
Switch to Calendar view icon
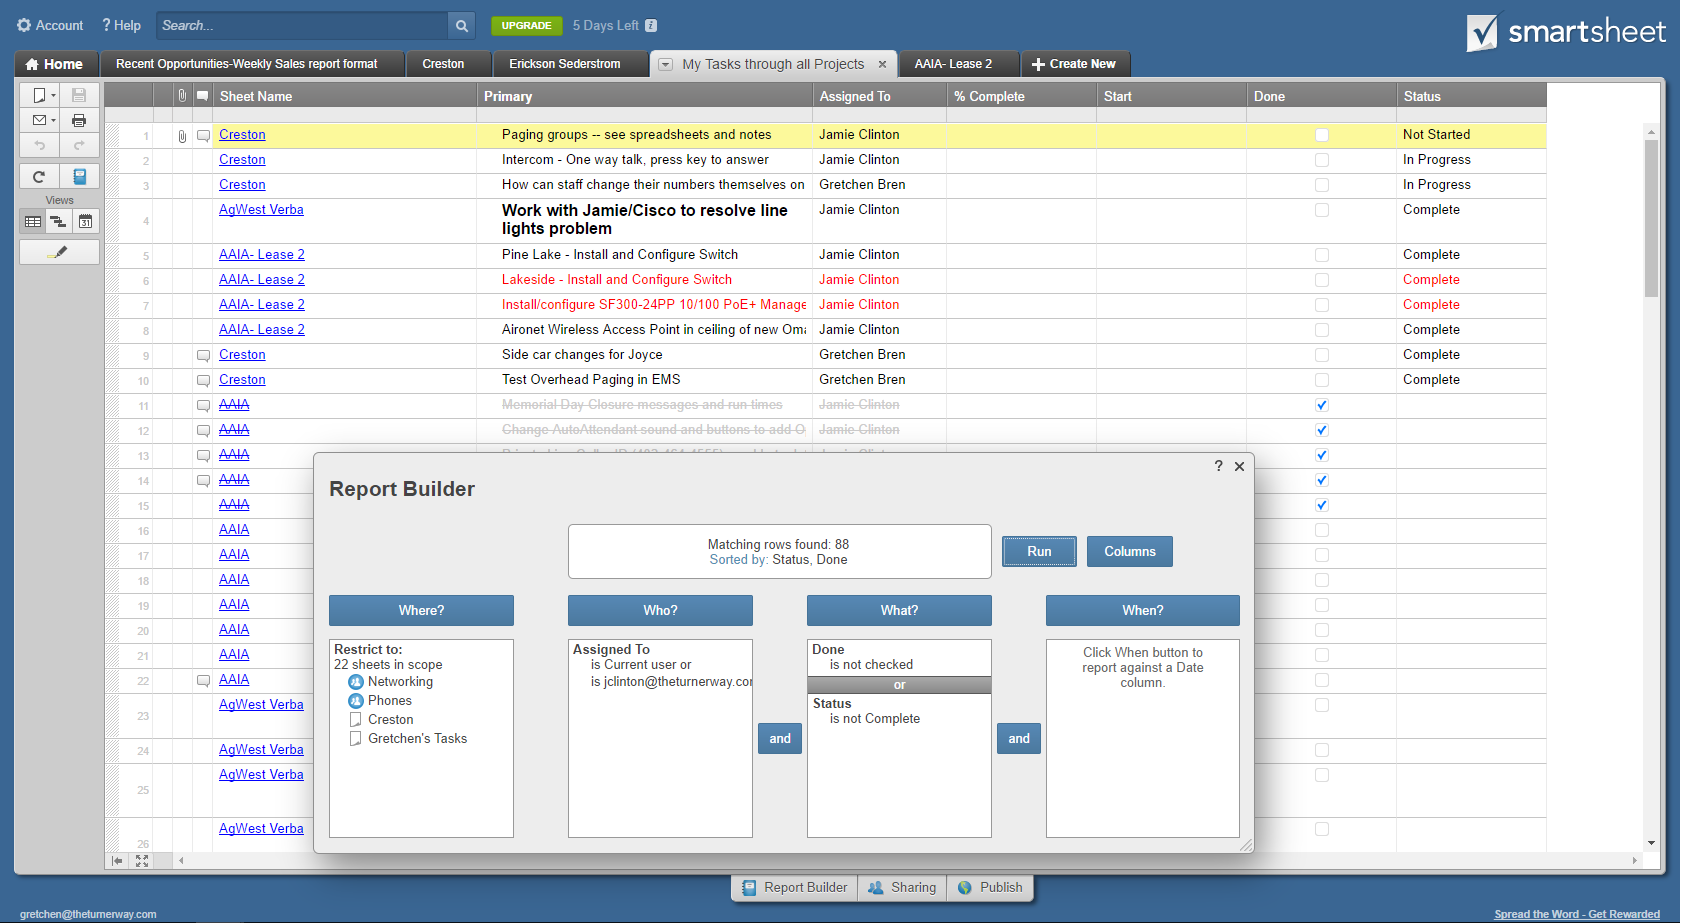pyautogui.click(x=86, y=221)
